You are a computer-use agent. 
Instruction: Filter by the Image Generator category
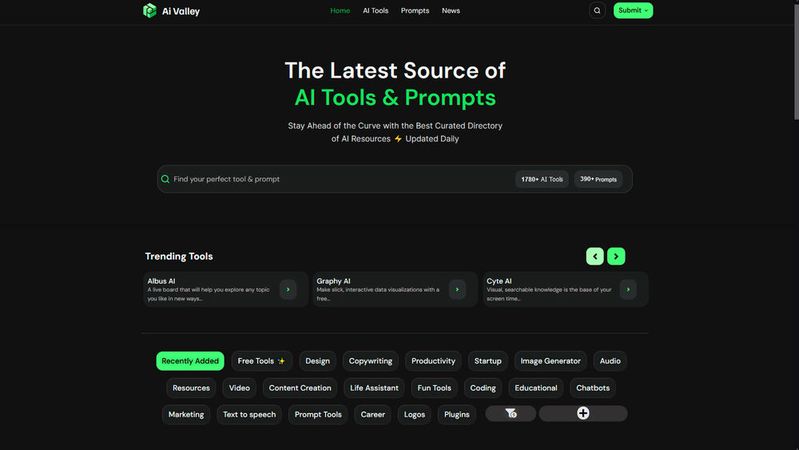click(x=550, y=361)
